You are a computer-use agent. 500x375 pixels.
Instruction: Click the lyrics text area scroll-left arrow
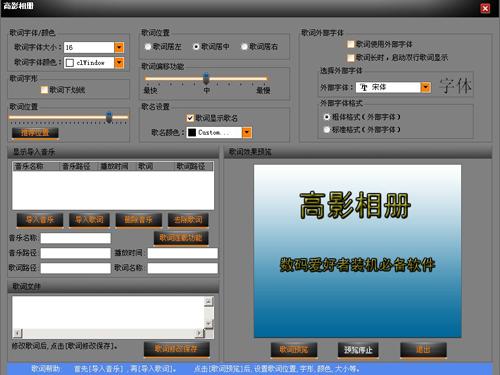[x=18, y=333]
